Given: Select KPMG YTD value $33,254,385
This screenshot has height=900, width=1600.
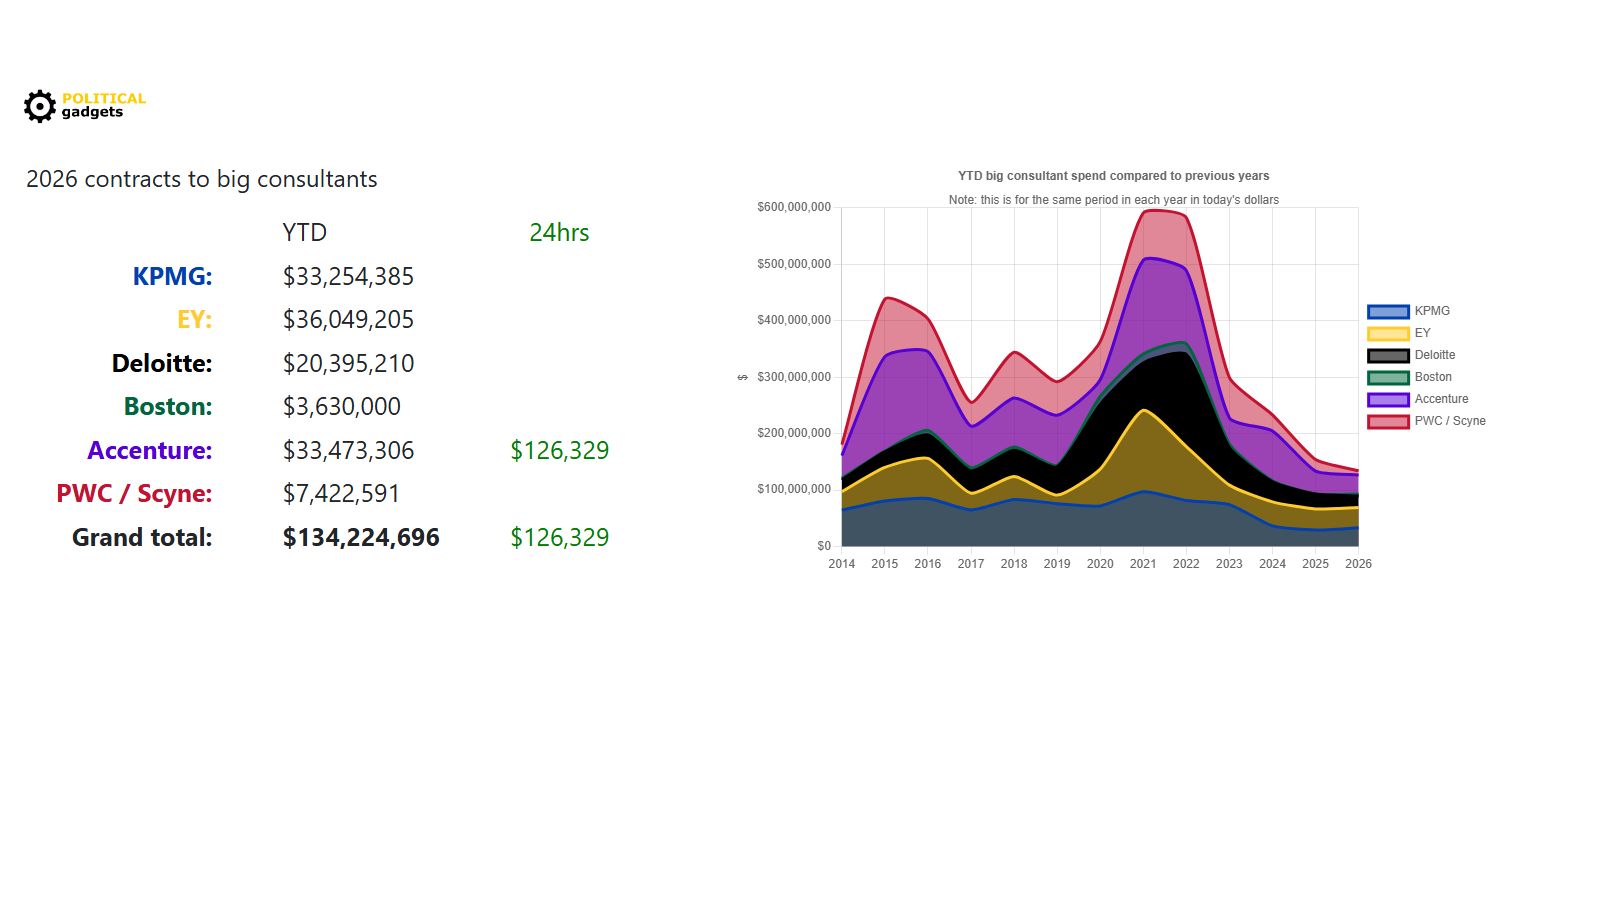Looking at the screenshot, I should click(348, 276).
